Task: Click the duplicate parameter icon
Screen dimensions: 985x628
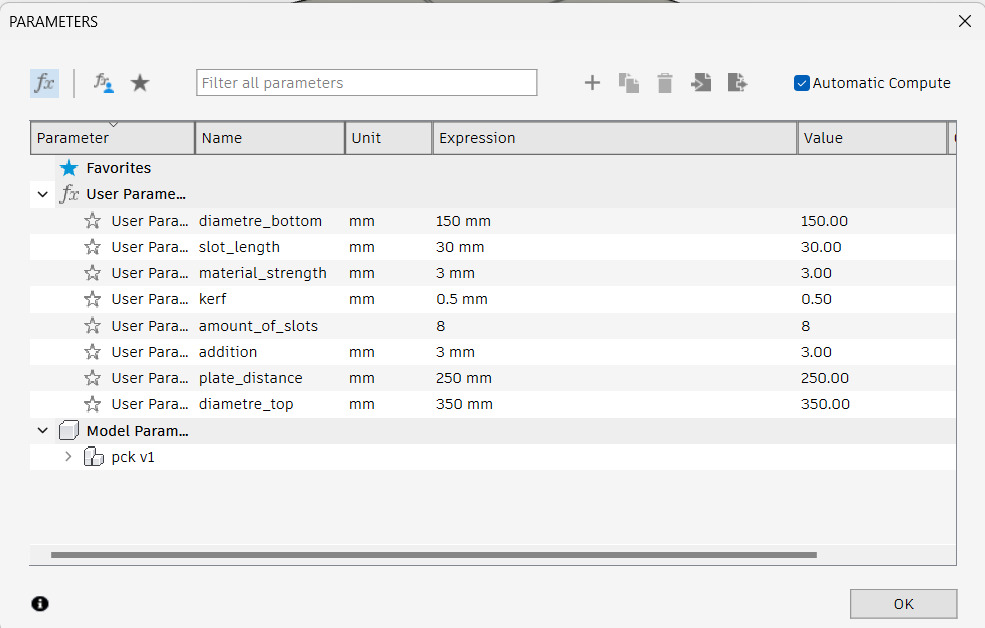Action: click(x=629, y=83)
